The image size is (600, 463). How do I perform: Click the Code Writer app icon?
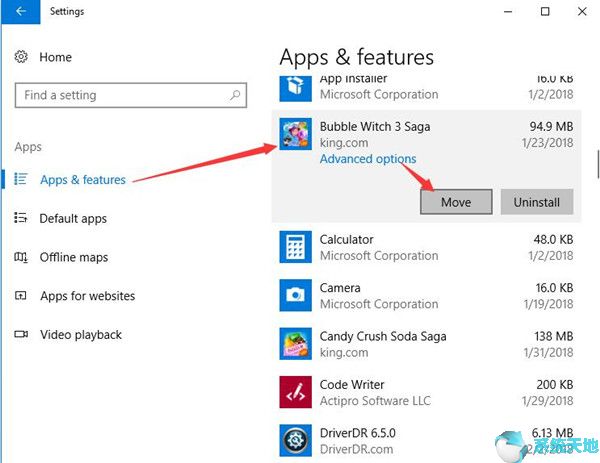[x=295, y=392]
